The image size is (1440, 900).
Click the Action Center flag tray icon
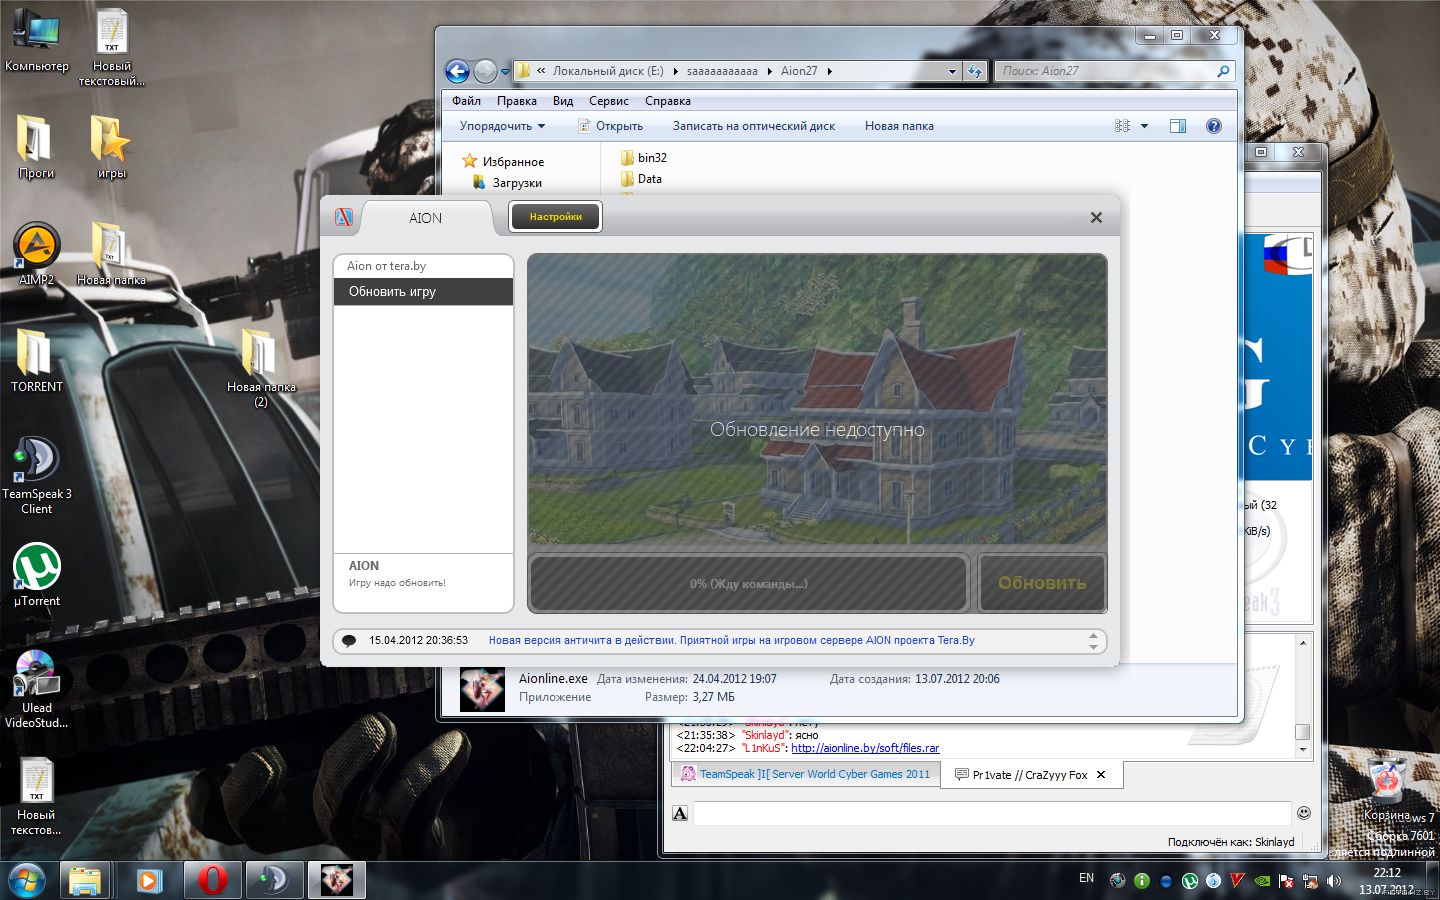pyautogui.click(x=1286, y=881)
